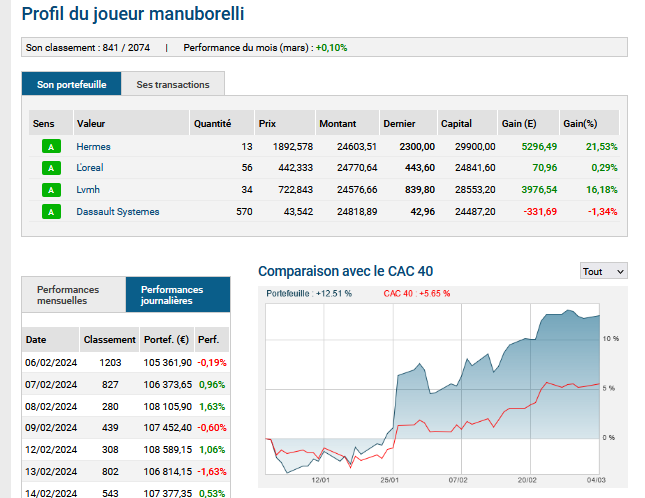
Task: Click the date 12/02/2024 row
Action: [126, 449]
